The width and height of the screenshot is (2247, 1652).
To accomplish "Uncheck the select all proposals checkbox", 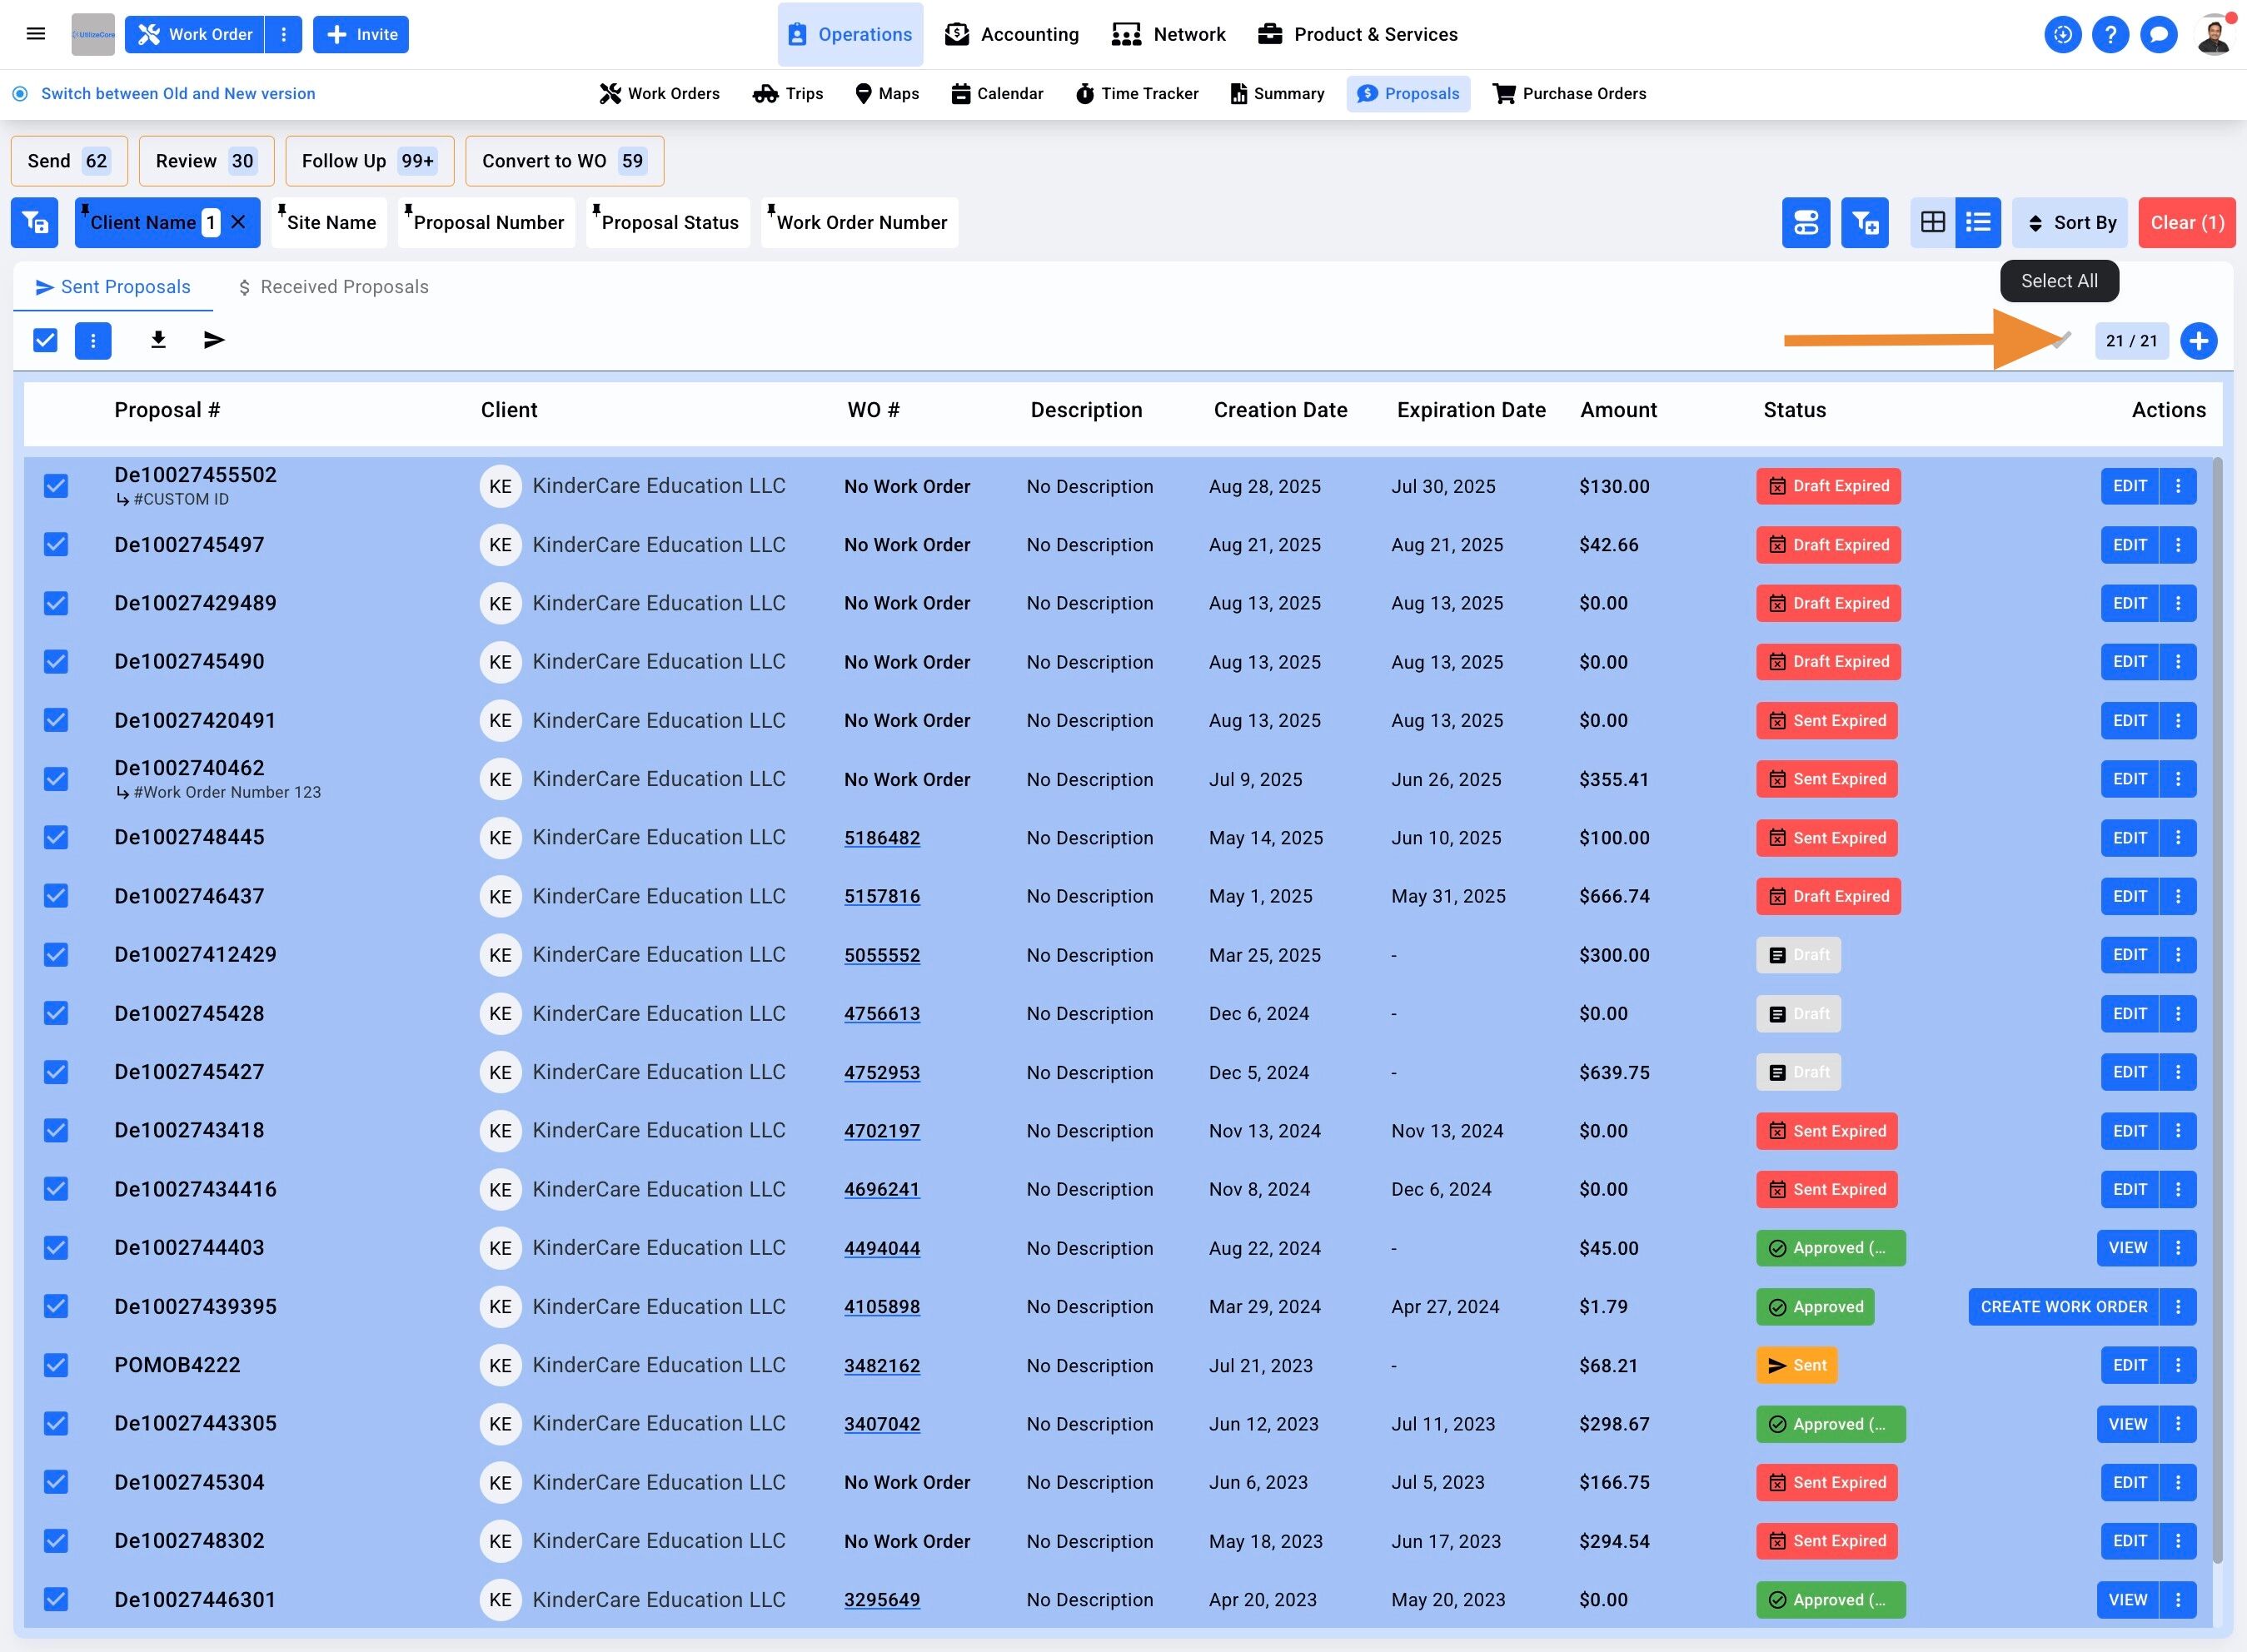I will tap(45, 340).
